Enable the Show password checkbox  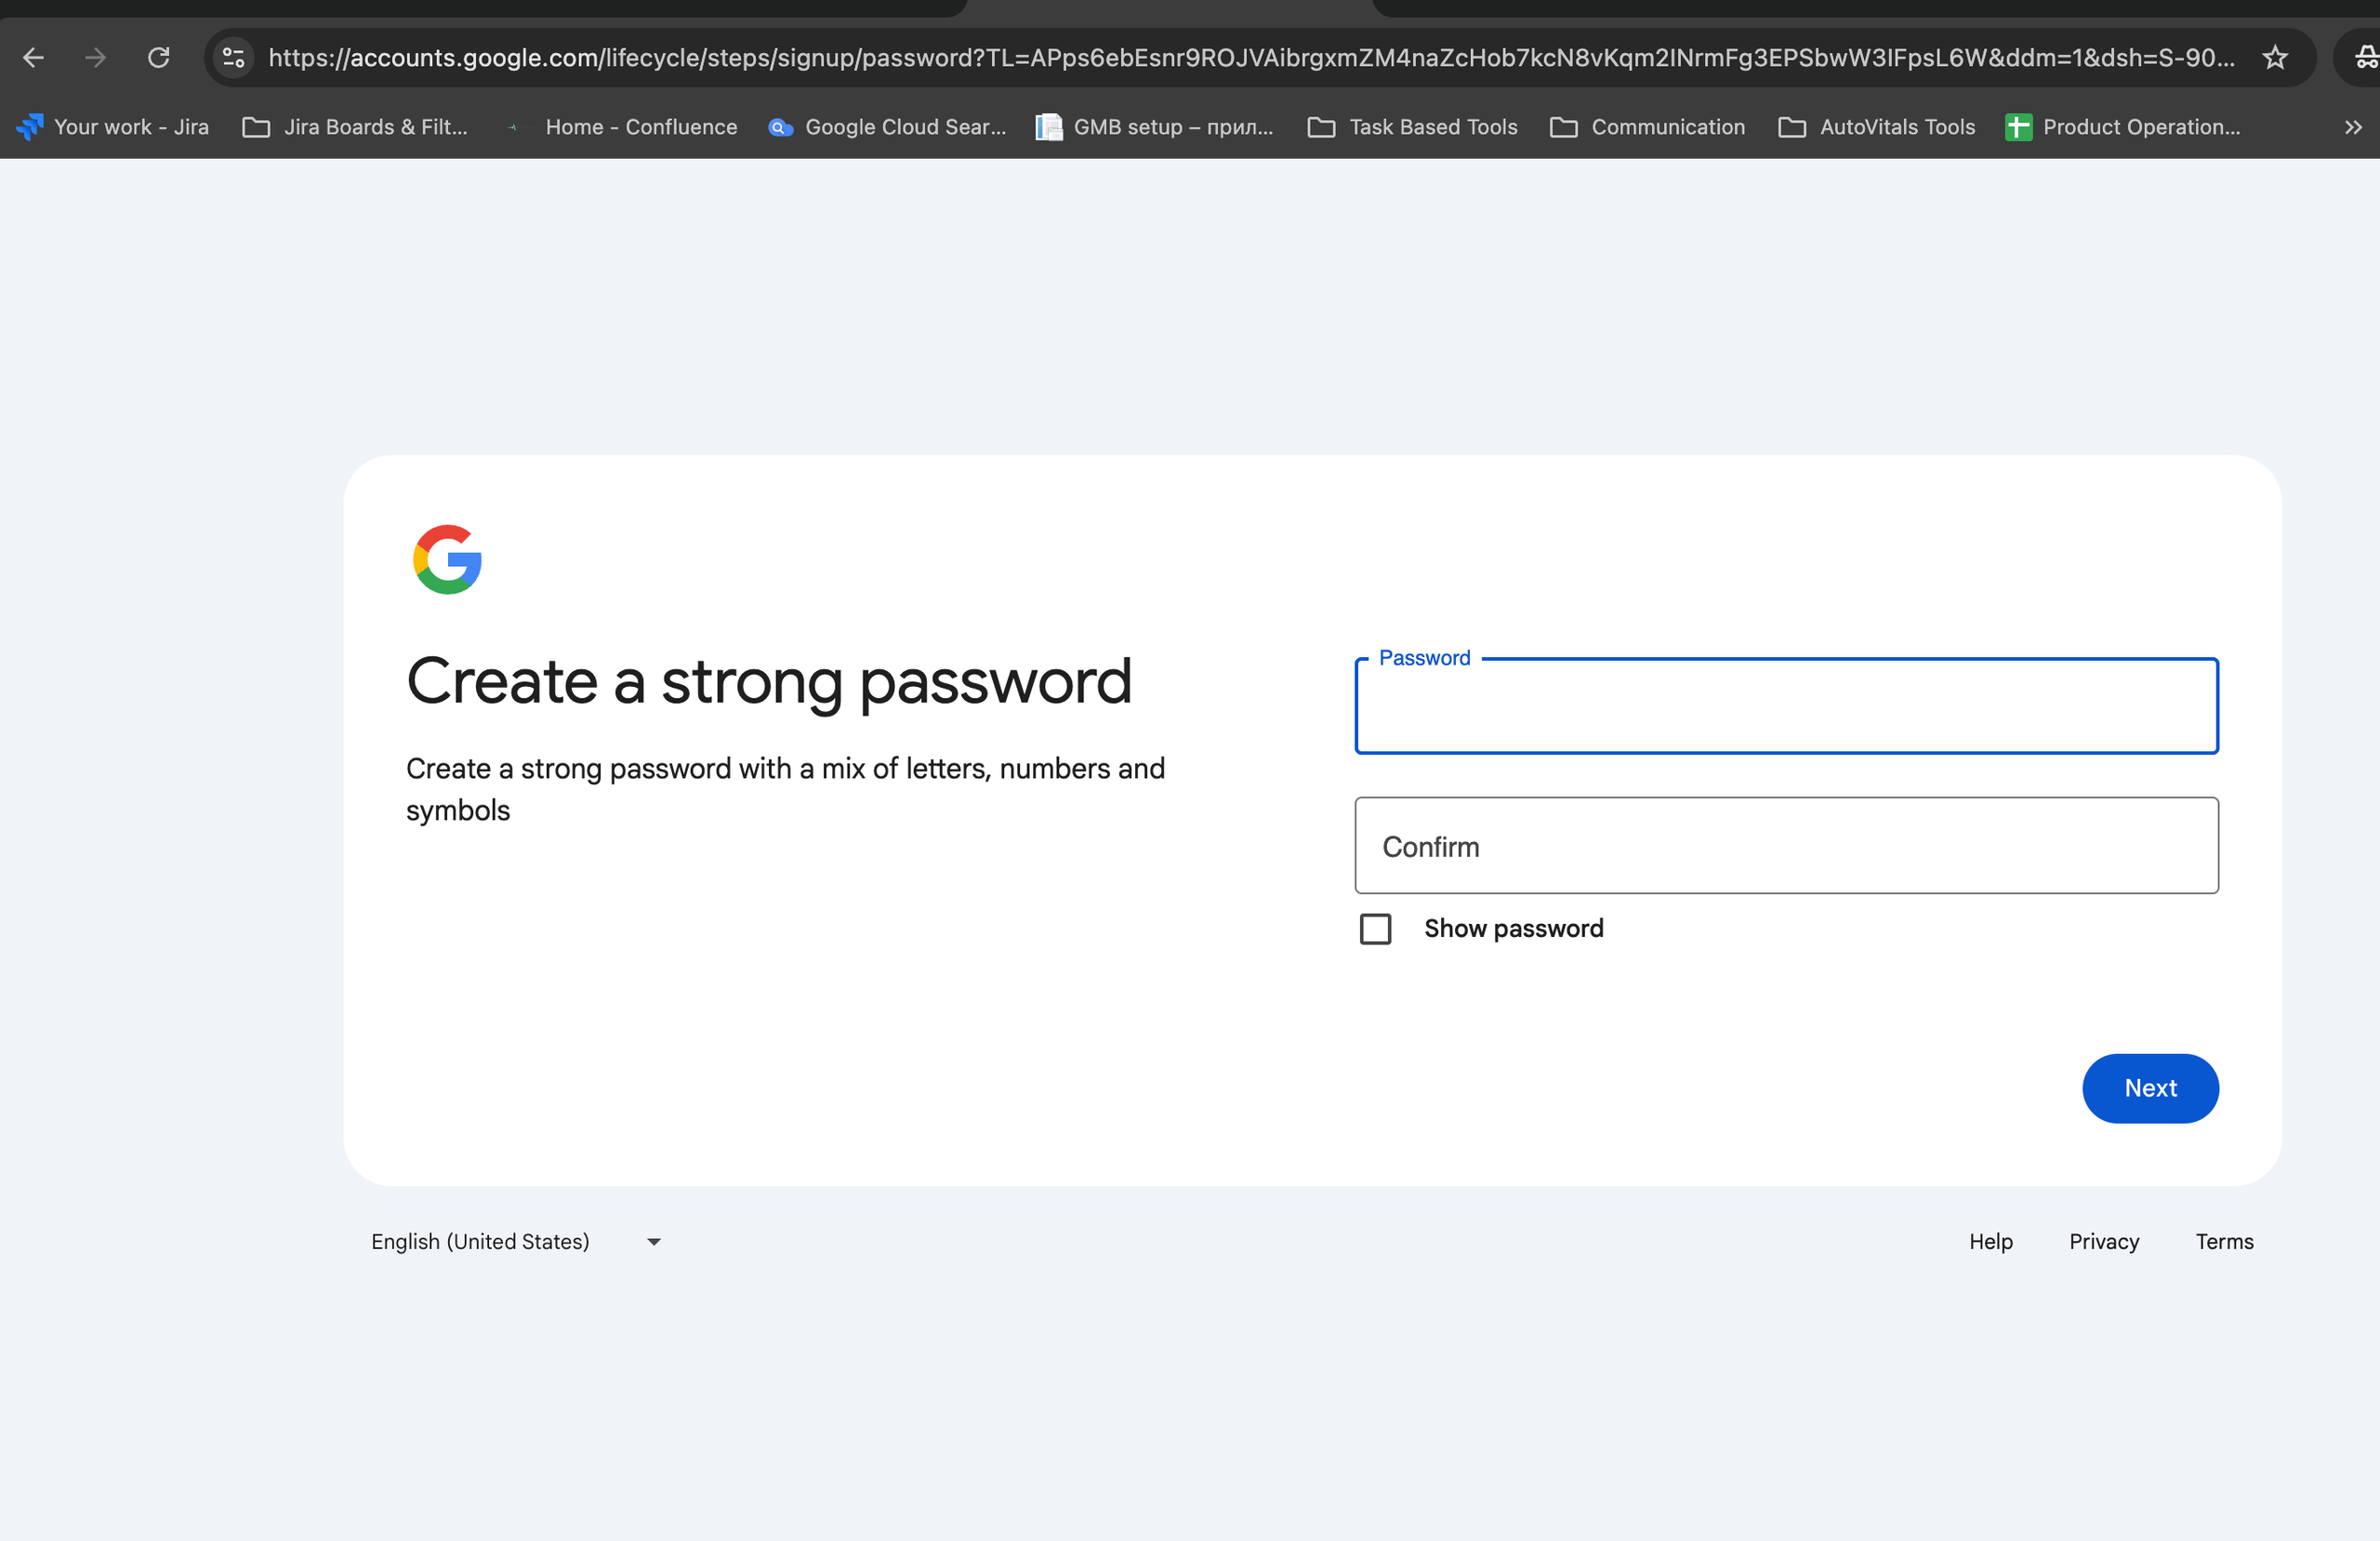(1375, 929)
